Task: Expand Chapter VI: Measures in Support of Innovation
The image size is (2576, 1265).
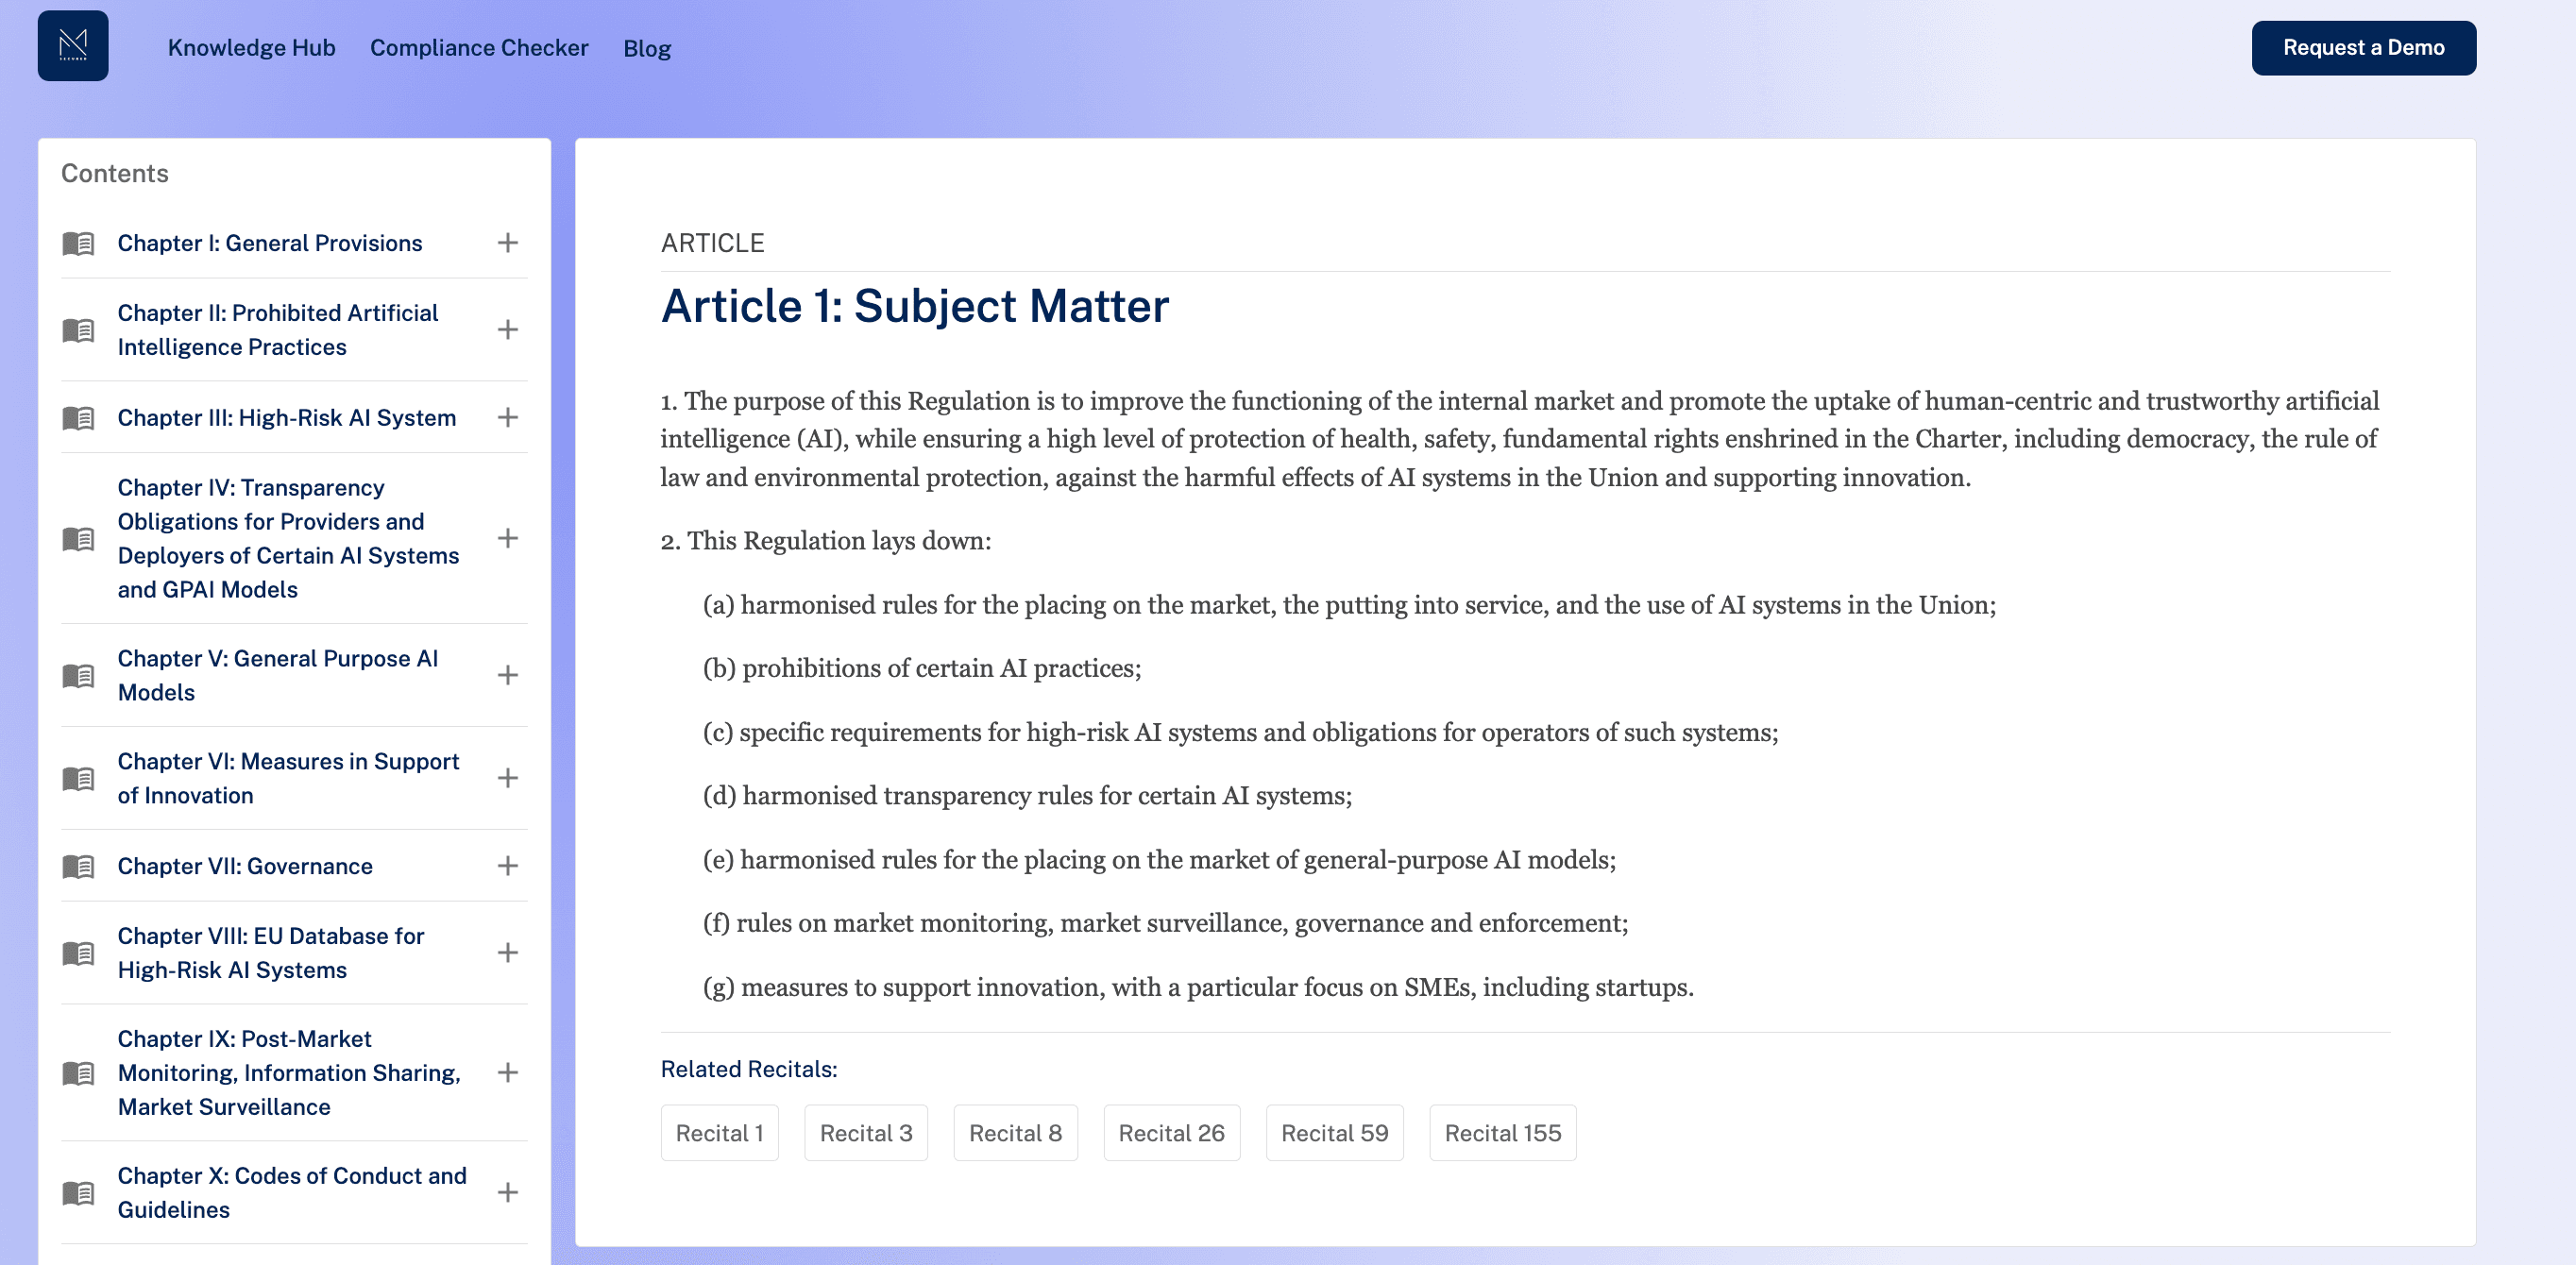Action: [510, 778]
